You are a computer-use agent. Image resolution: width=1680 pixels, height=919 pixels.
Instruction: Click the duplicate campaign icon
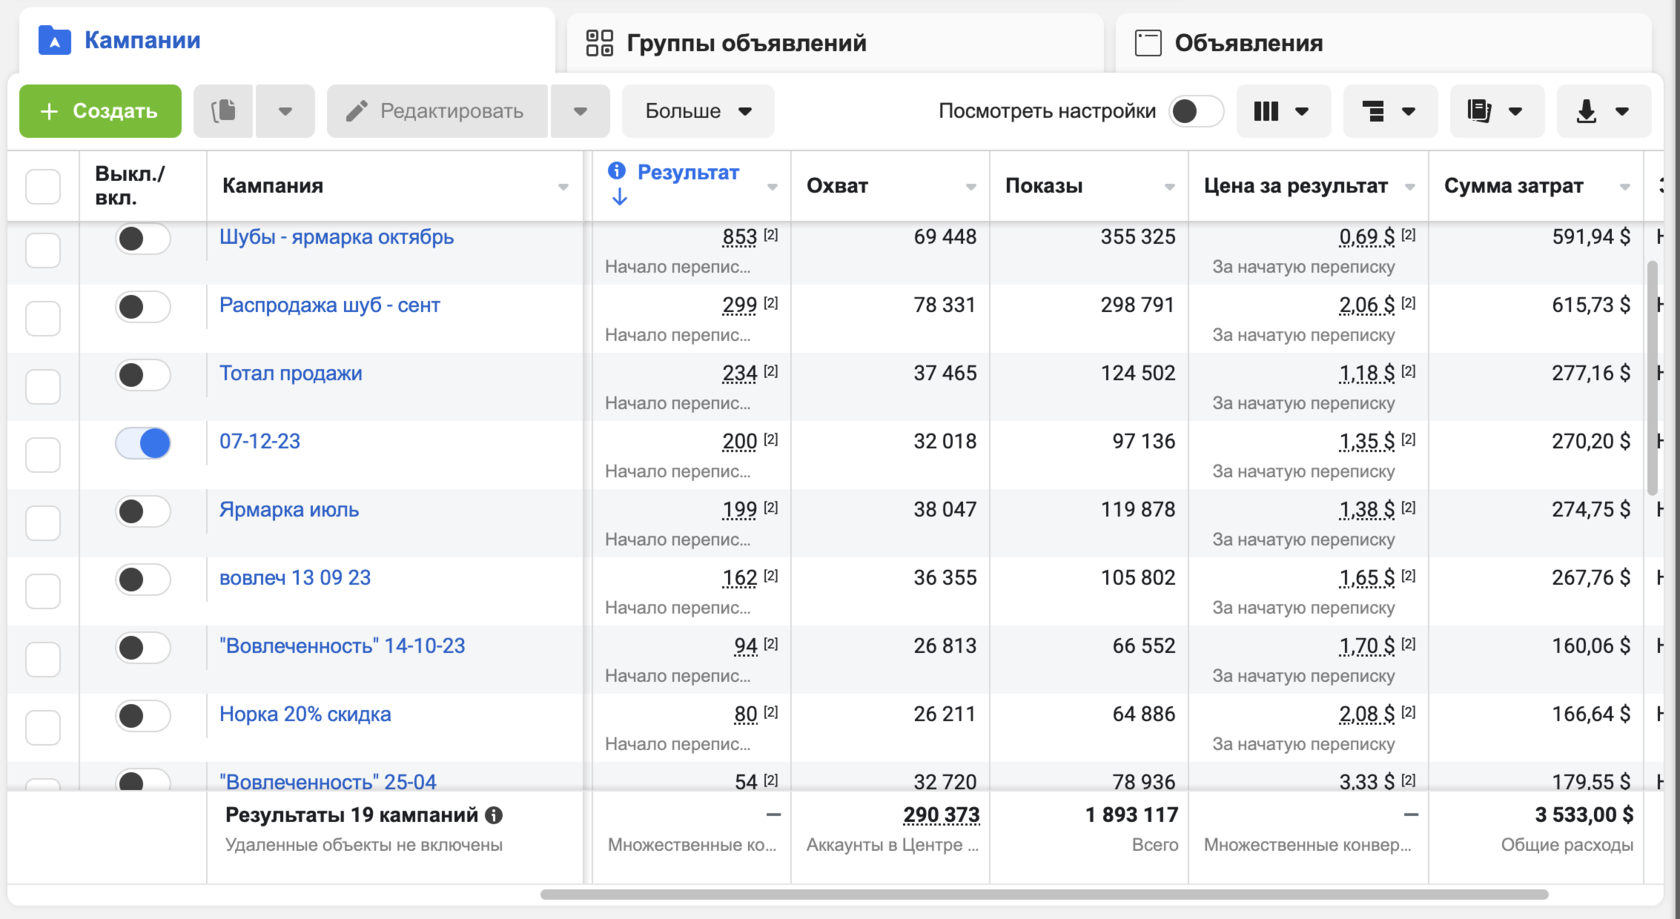pos(224,111)
